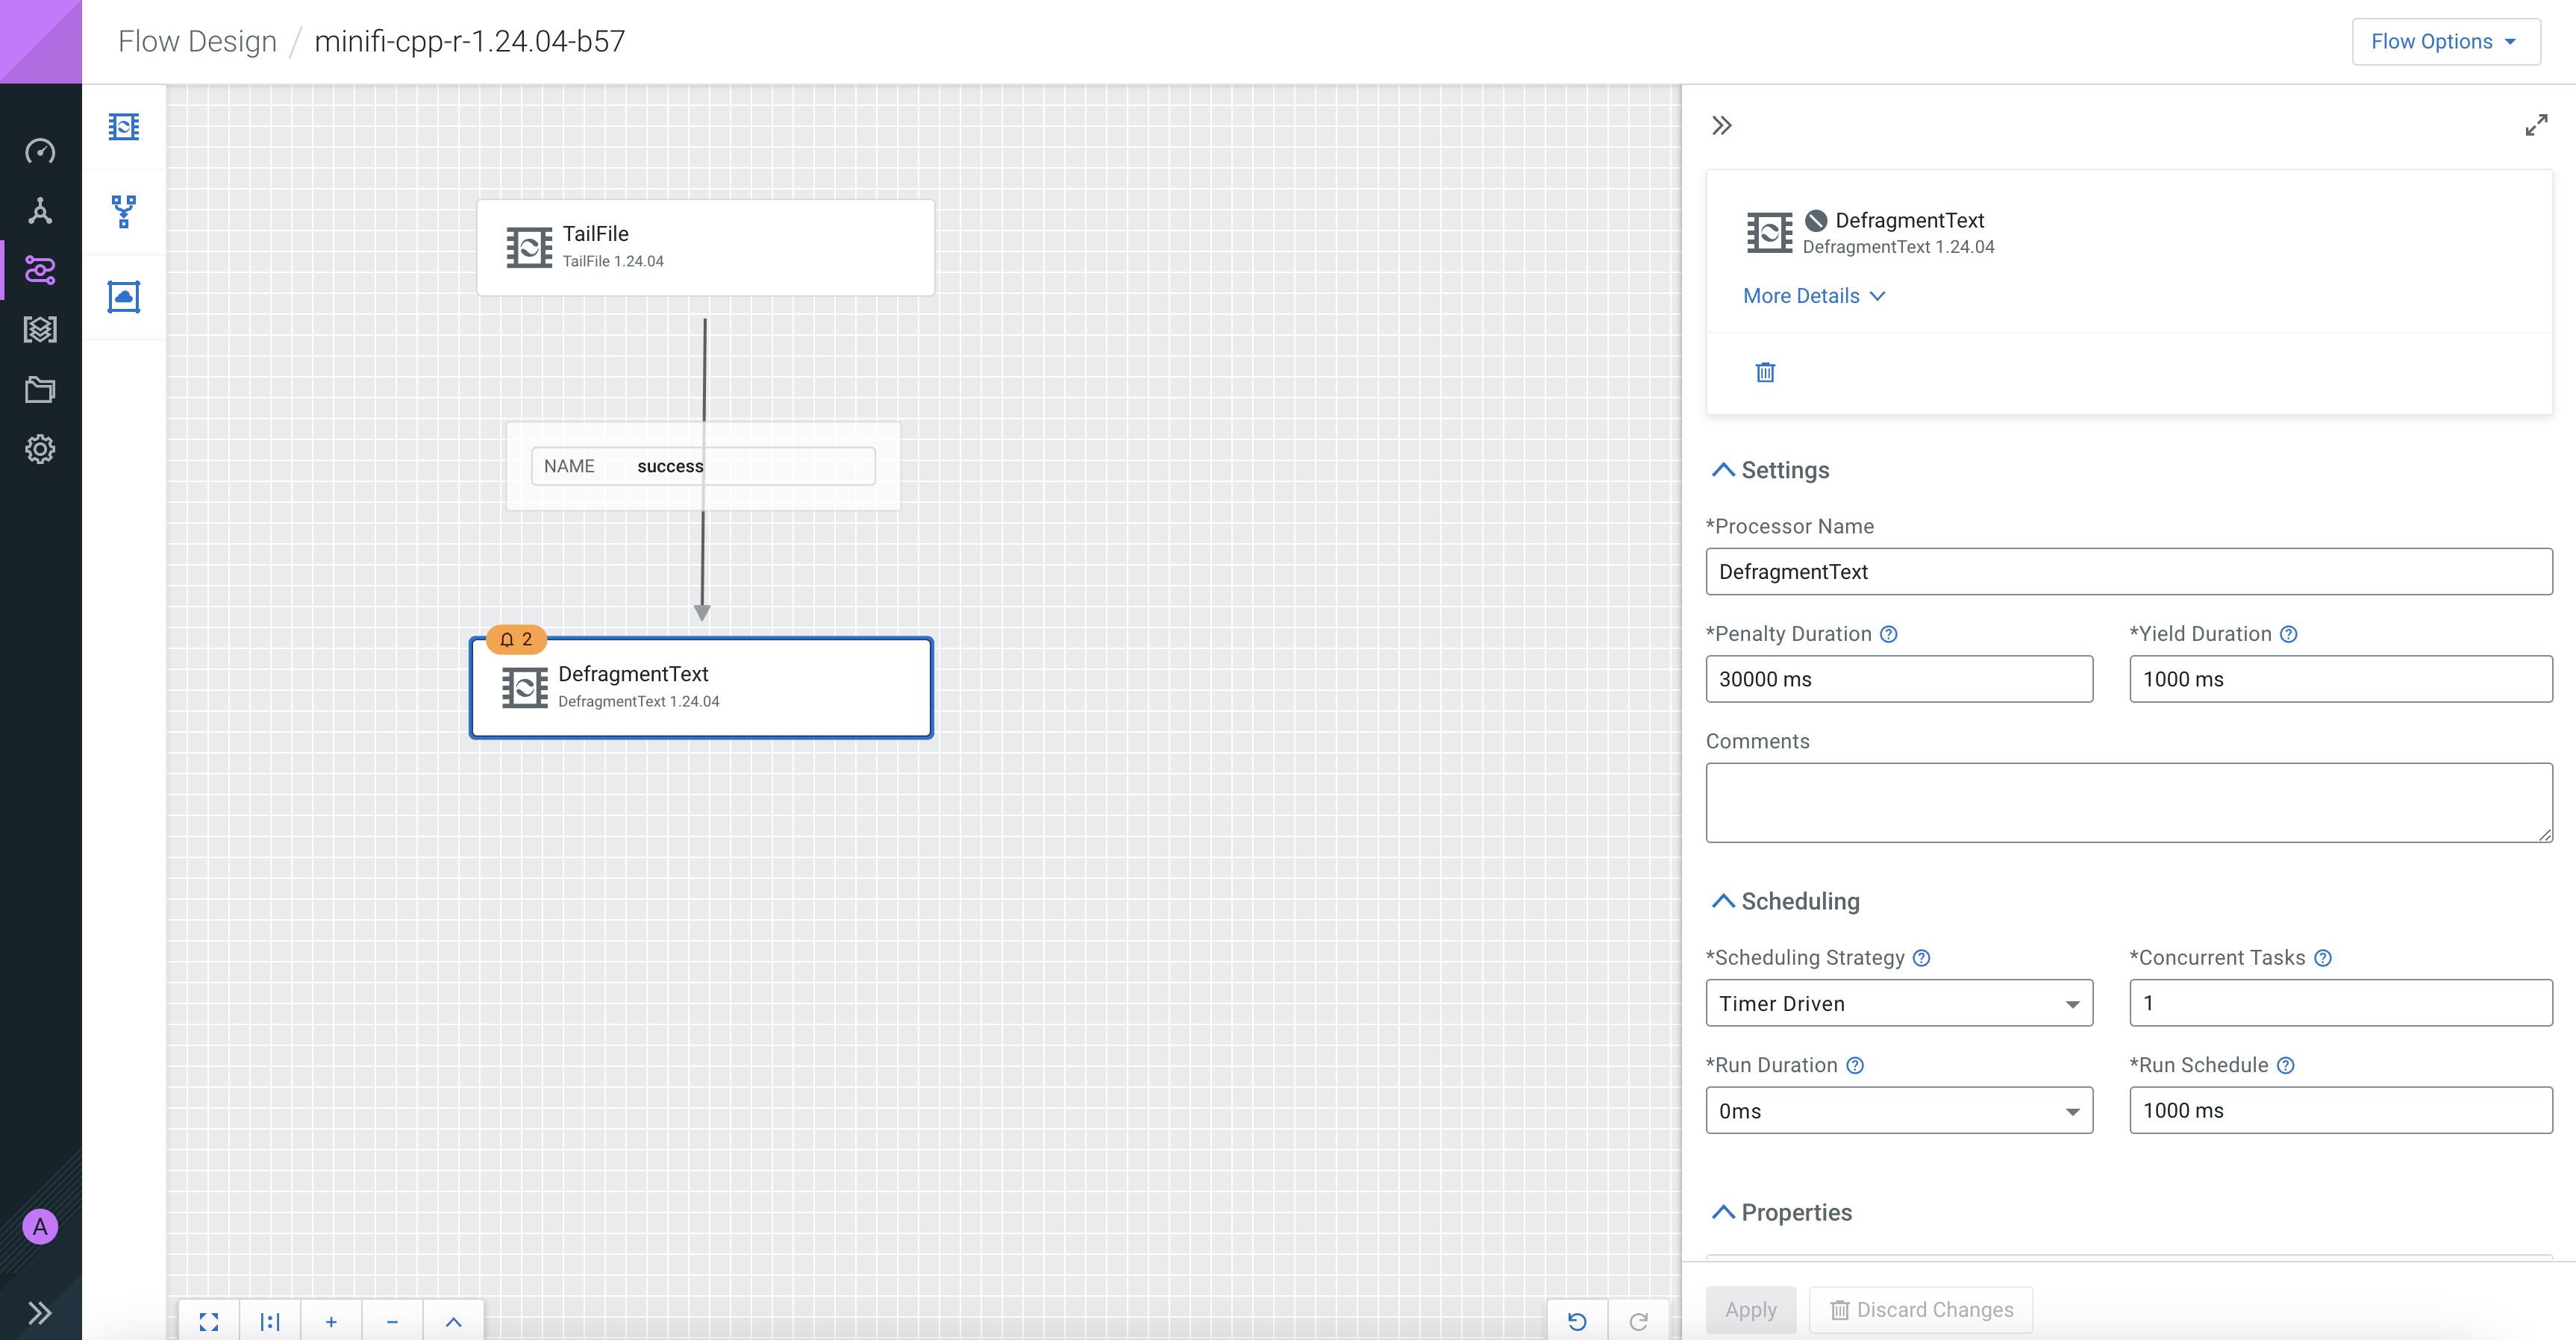Click the fit-to-screen icon on the canvas toolbar
This screenshot has height=1340, width=2576.
point(209,1322)
